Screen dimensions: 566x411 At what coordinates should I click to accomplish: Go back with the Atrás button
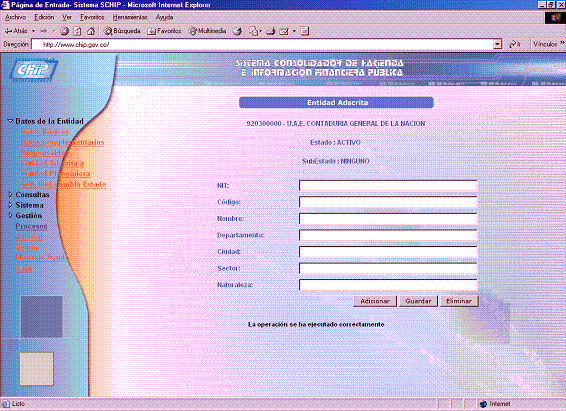pos(16,31)
